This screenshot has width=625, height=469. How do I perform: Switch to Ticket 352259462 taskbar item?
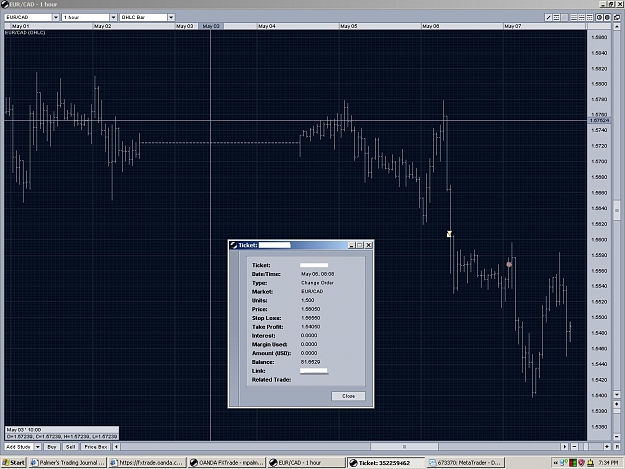[x=385, y=463]
